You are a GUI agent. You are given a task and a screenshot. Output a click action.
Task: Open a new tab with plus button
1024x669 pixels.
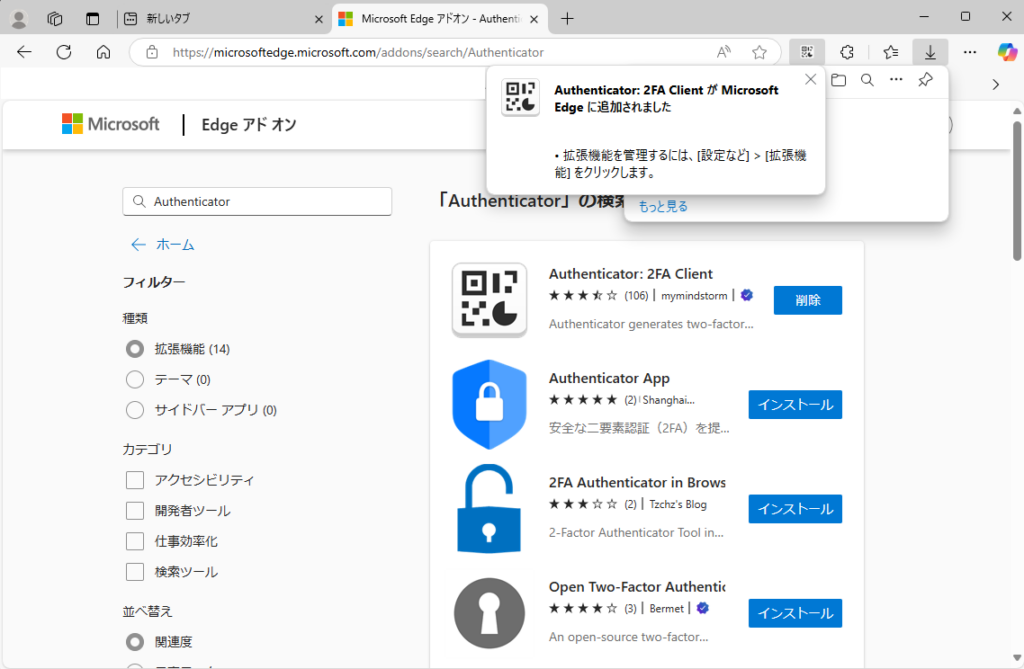[x=567, y=19]
